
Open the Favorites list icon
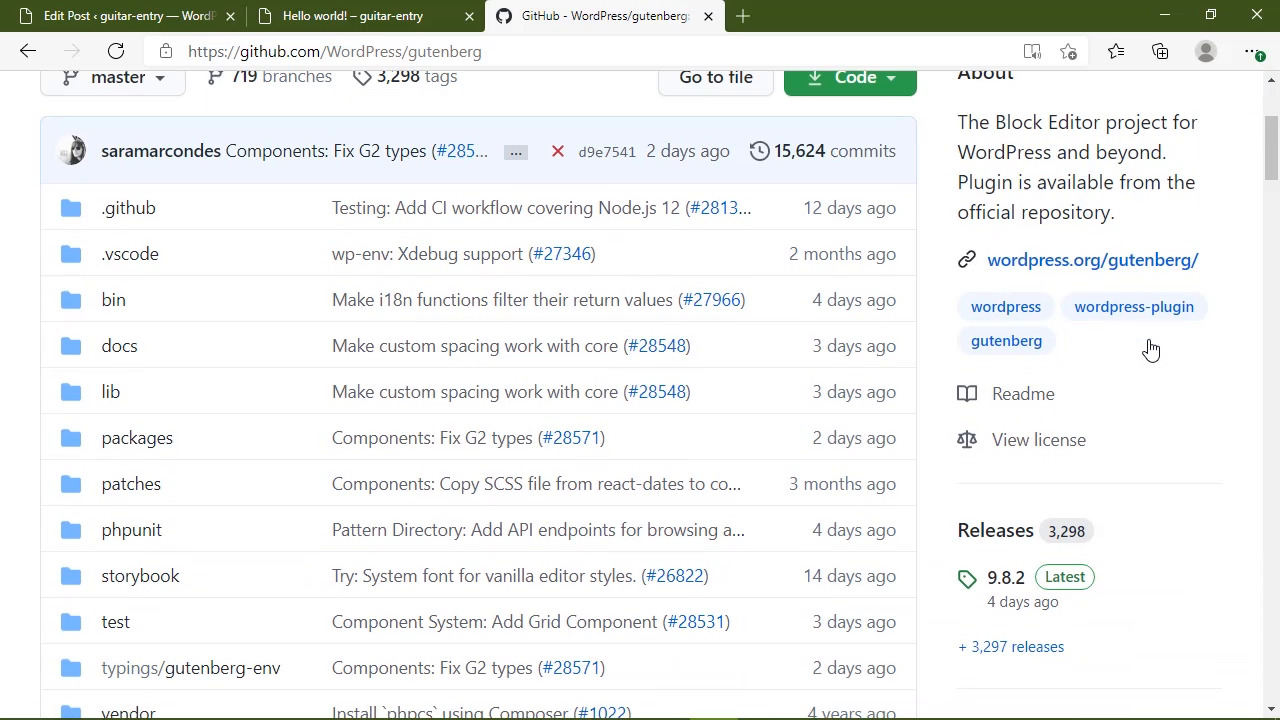click(1116, 51)
